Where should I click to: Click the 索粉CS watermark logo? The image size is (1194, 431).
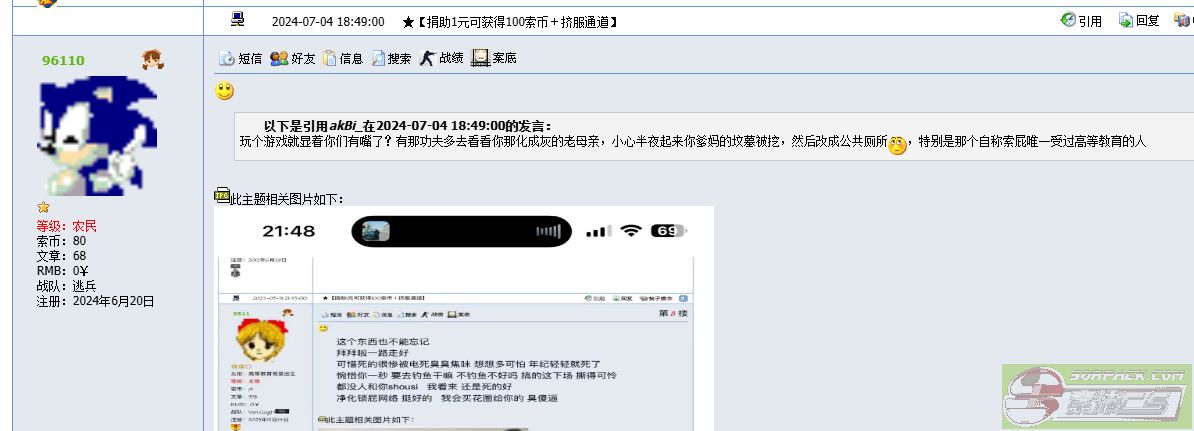pos(1097,397)
